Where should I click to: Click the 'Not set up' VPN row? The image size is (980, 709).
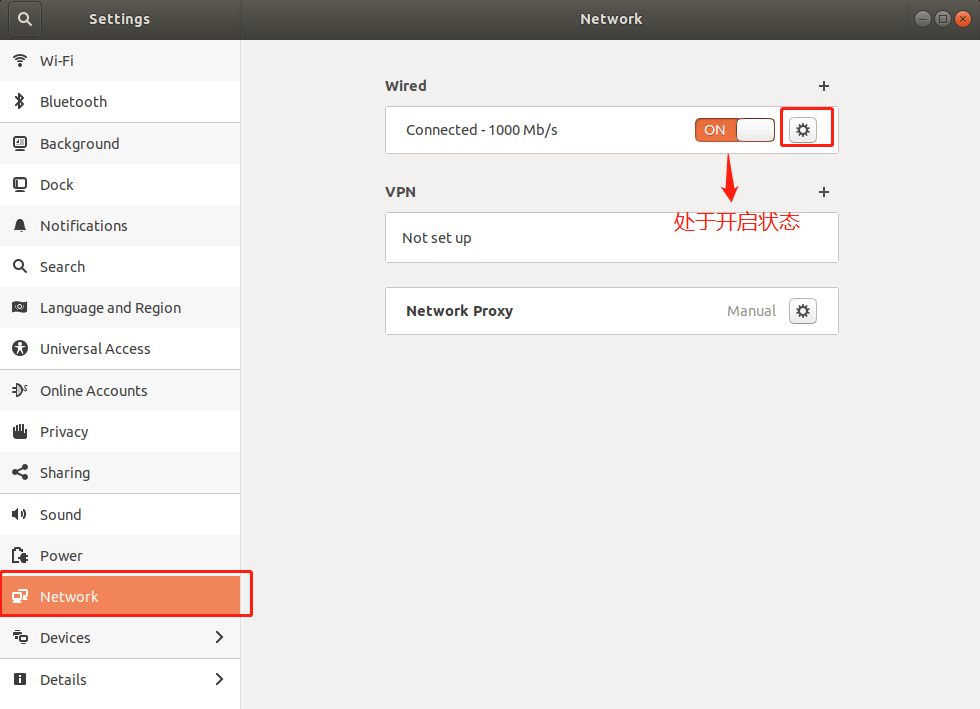click(612, 238)
